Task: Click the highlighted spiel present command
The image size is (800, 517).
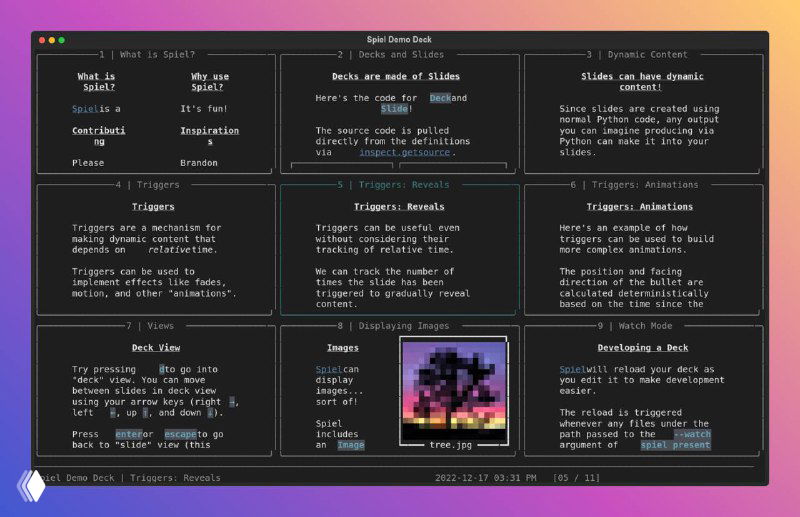Action: [x=676, y=445]
